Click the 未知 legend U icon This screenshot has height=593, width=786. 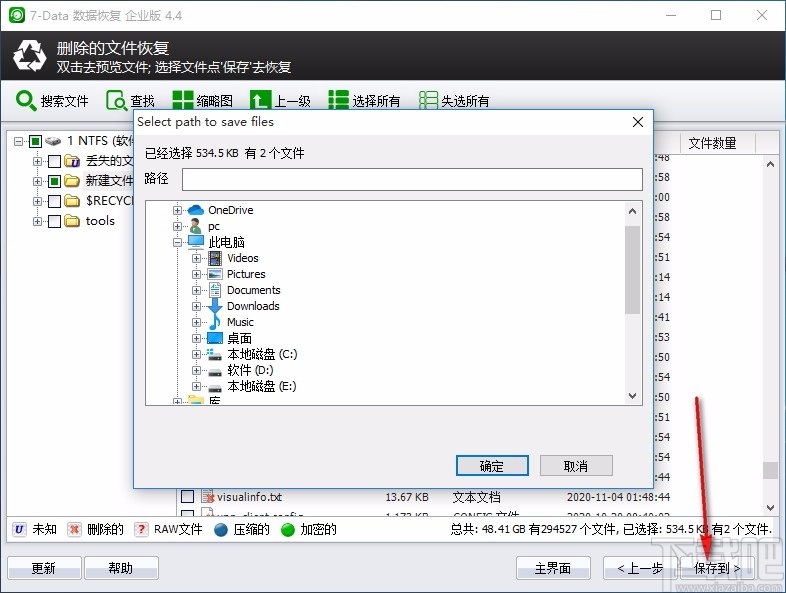point(19,529)
